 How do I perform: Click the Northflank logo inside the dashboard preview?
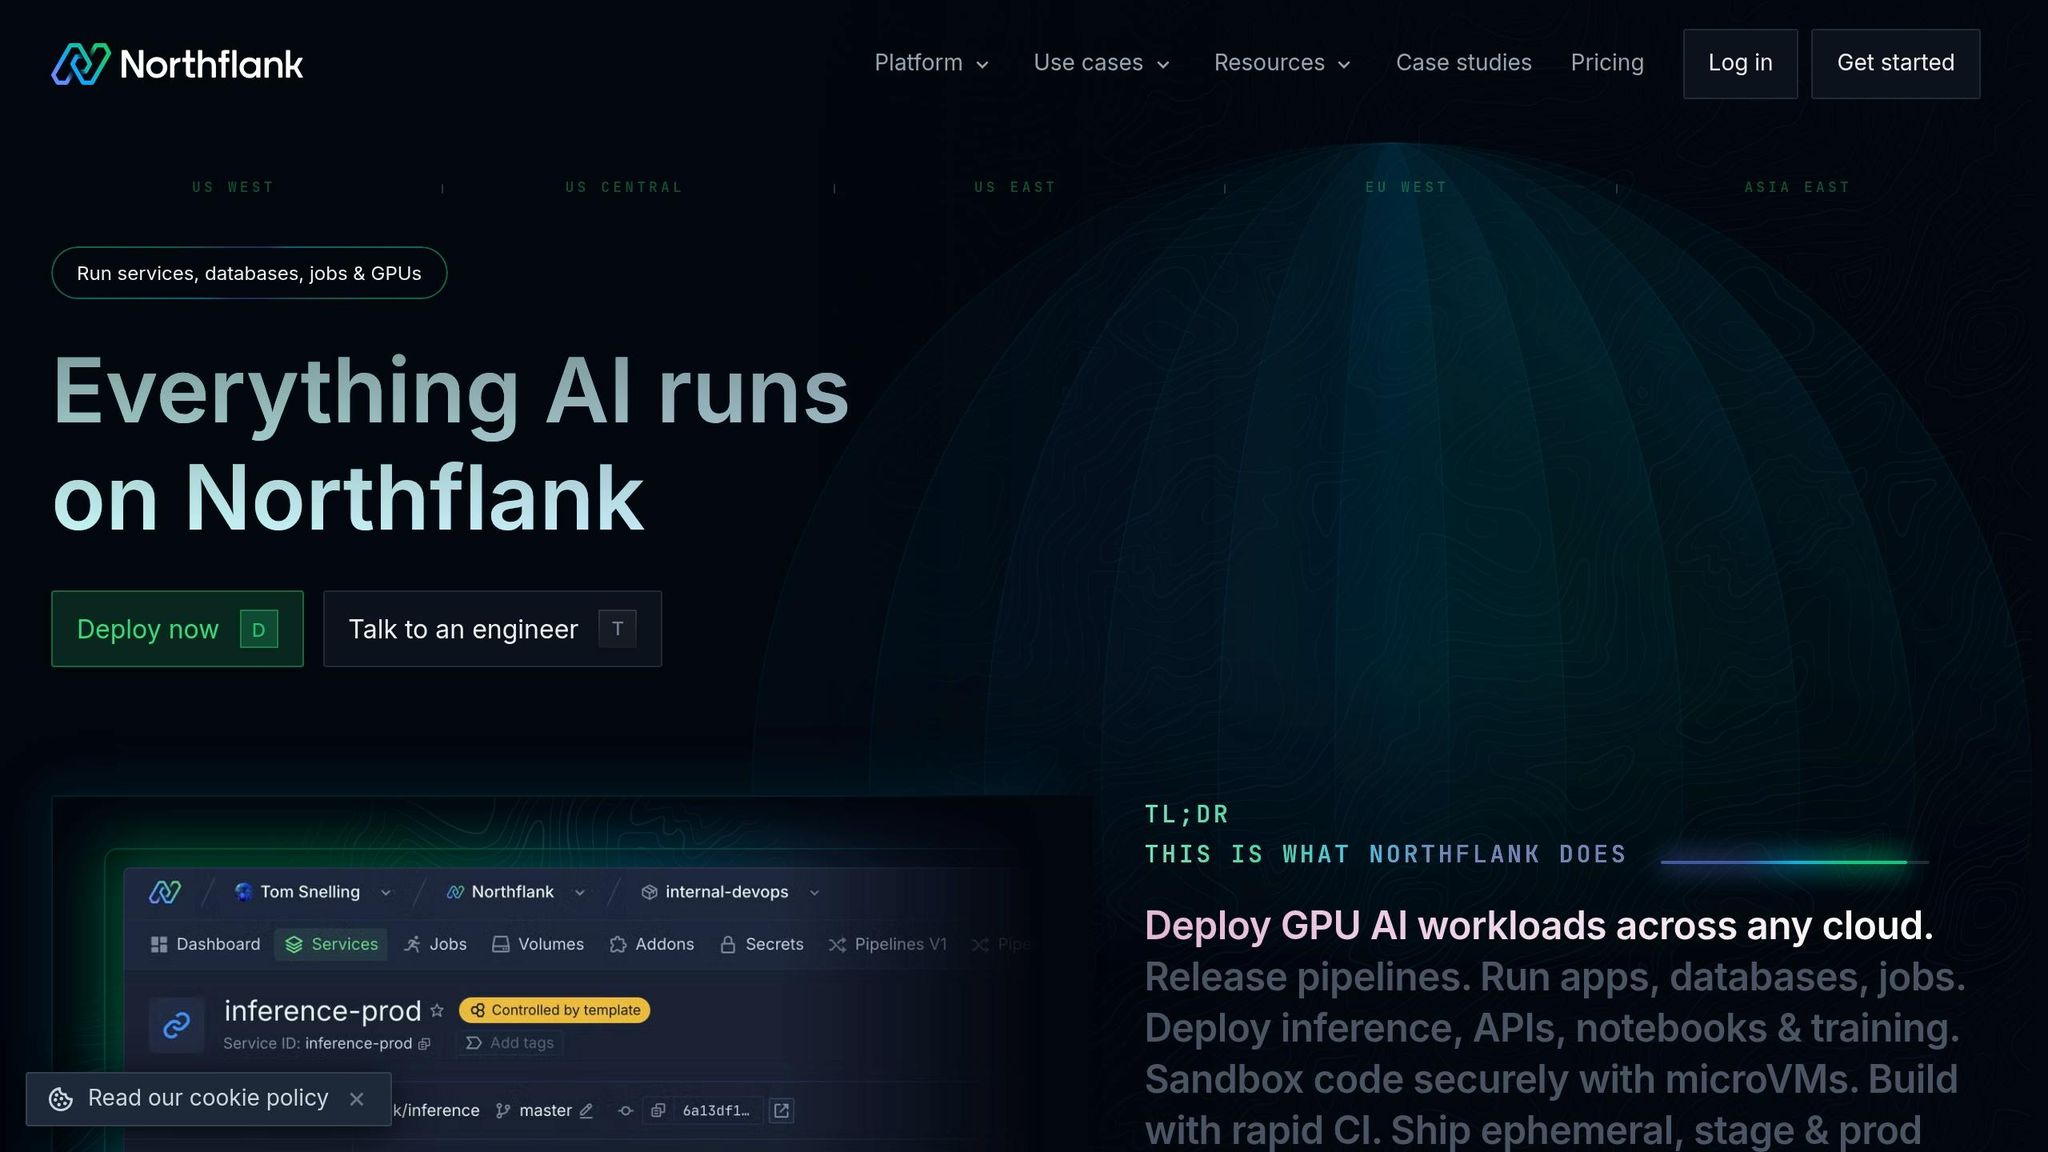pos(165,892)
